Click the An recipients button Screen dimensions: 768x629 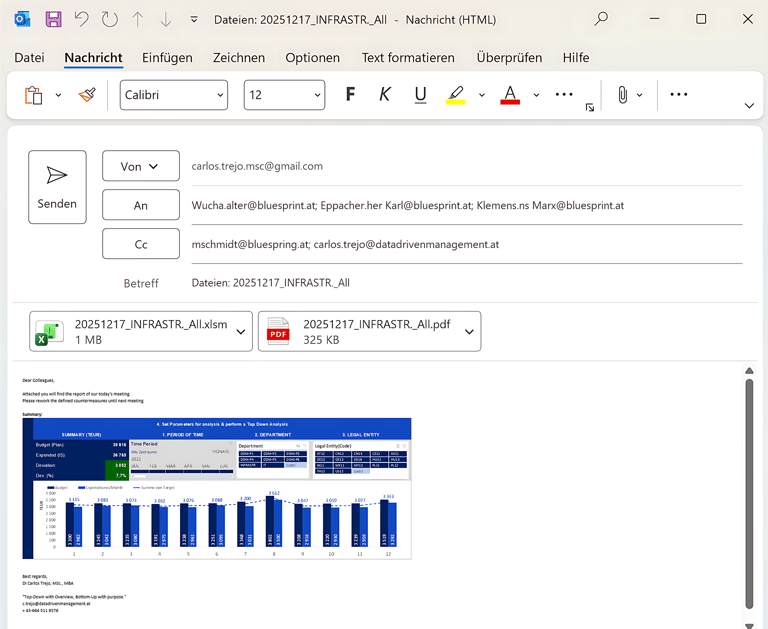(x=141, y=205)
